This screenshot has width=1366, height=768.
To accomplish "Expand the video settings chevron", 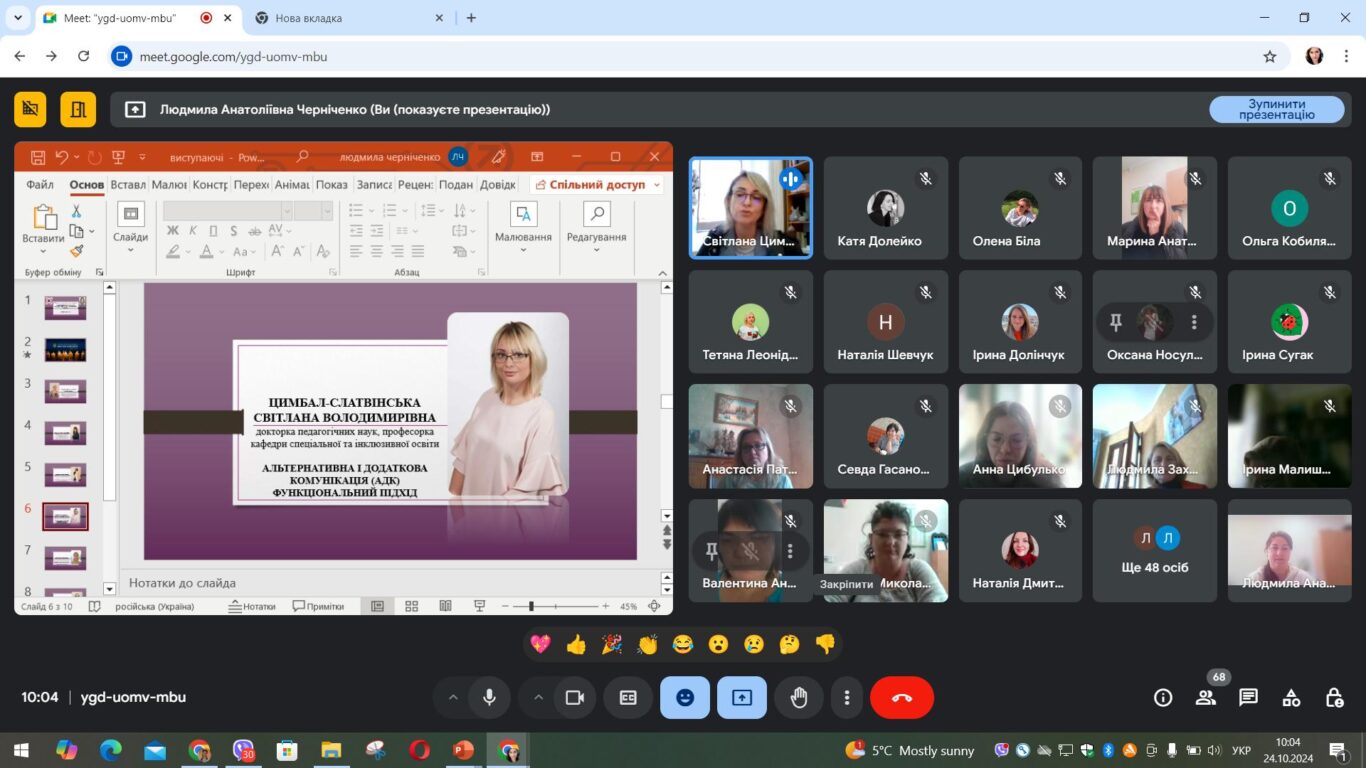I will (538, 698).
